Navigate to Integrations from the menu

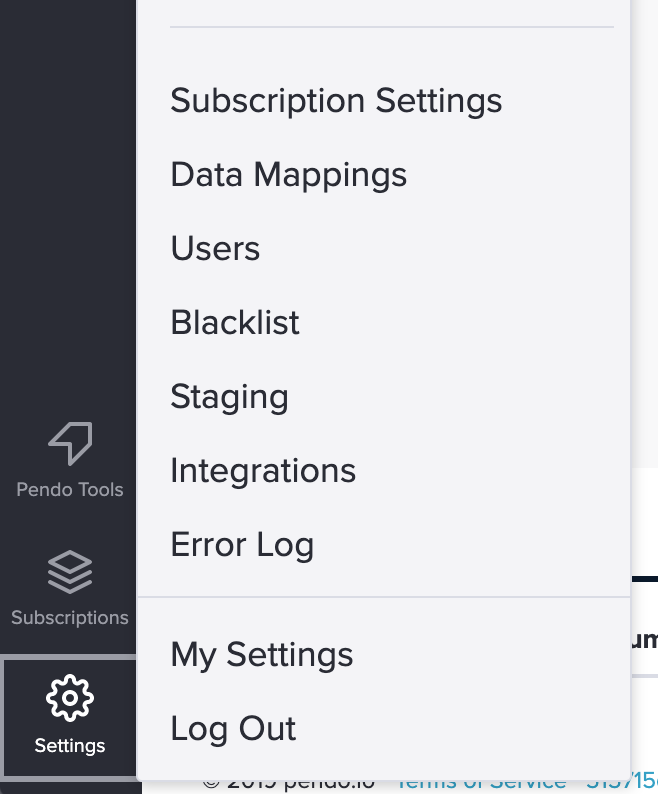[263, 470]
